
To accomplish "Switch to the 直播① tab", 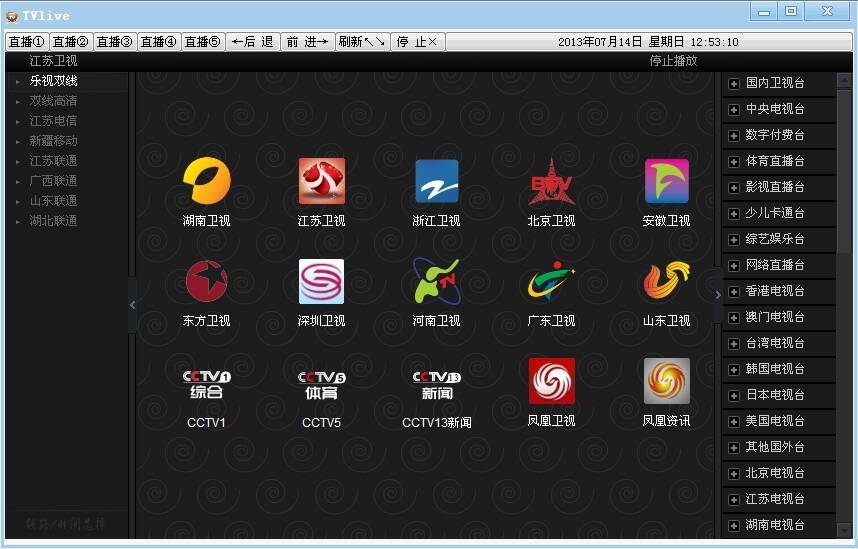I will coord(27,42).
